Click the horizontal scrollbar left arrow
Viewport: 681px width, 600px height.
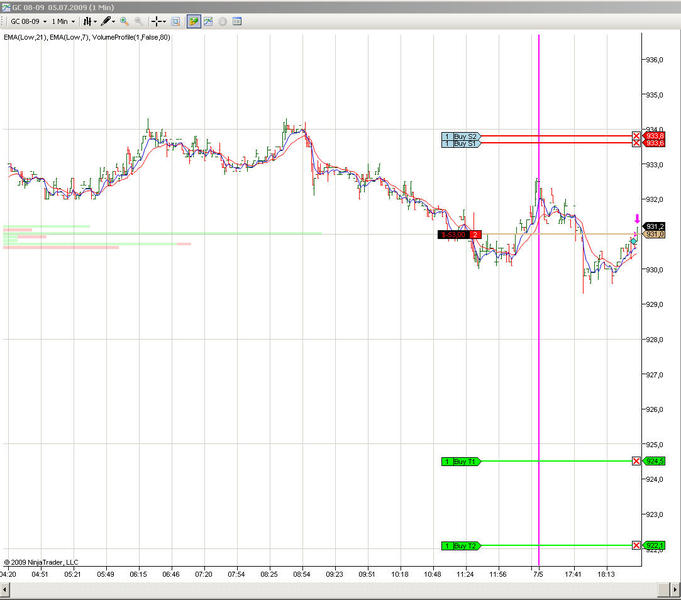(5, 590)
